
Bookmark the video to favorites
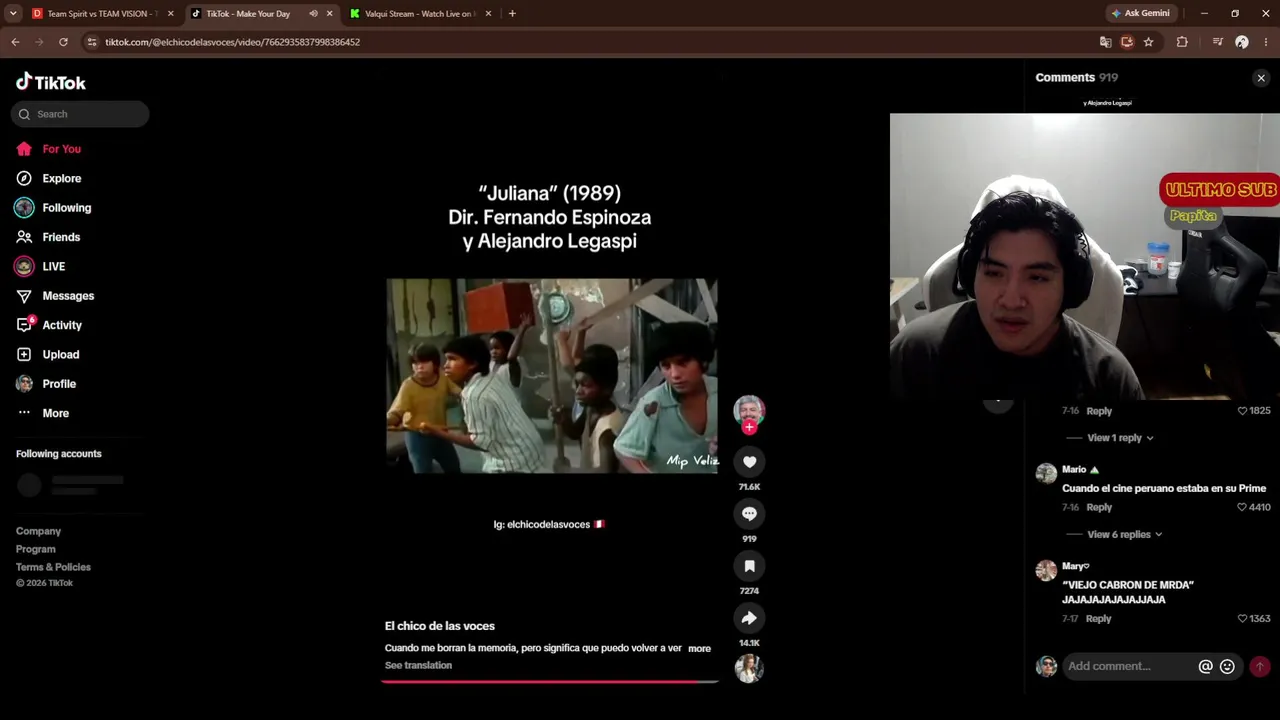(749, 566)
